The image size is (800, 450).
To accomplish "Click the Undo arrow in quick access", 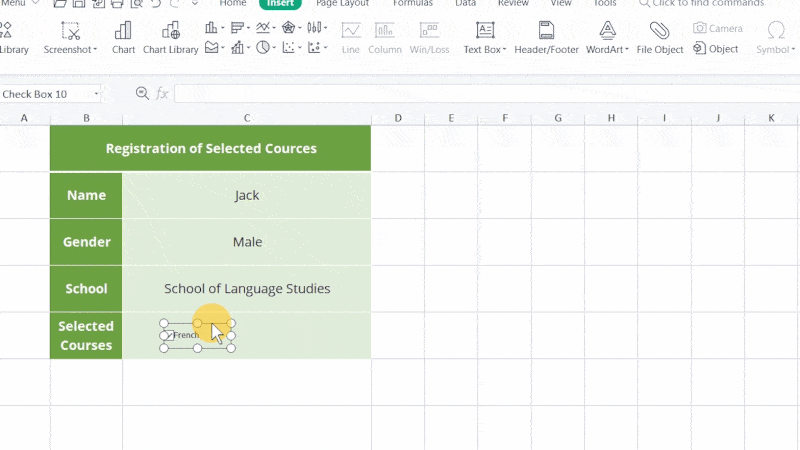I will pyautogui.click(x=156, y=4).
